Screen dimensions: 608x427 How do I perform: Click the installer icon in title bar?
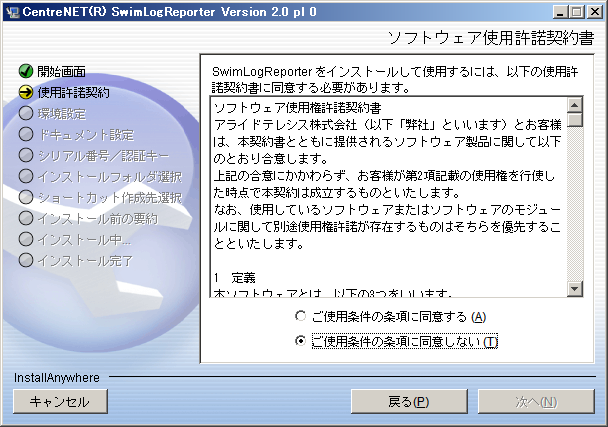tap(12, 12)
